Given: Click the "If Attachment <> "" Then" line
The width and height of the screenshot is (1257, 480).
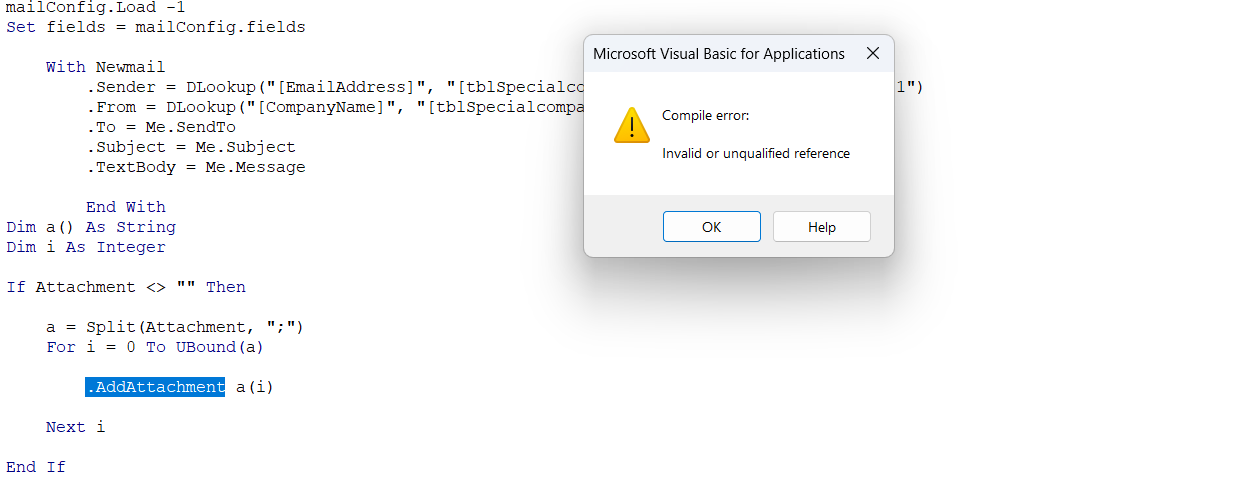Looking at the screenshot, I should (x=126, y=287).
